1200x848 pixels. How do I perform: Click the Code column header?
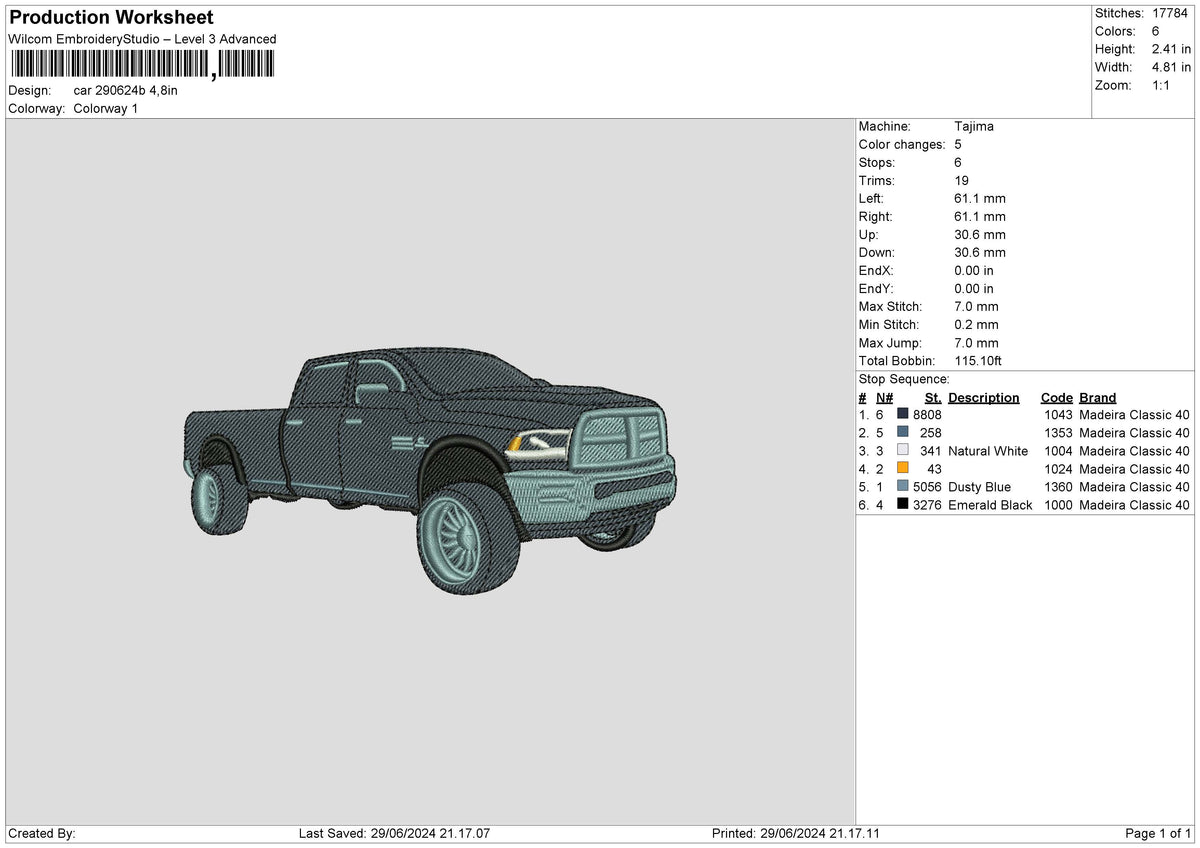(x=1056, y=398)
